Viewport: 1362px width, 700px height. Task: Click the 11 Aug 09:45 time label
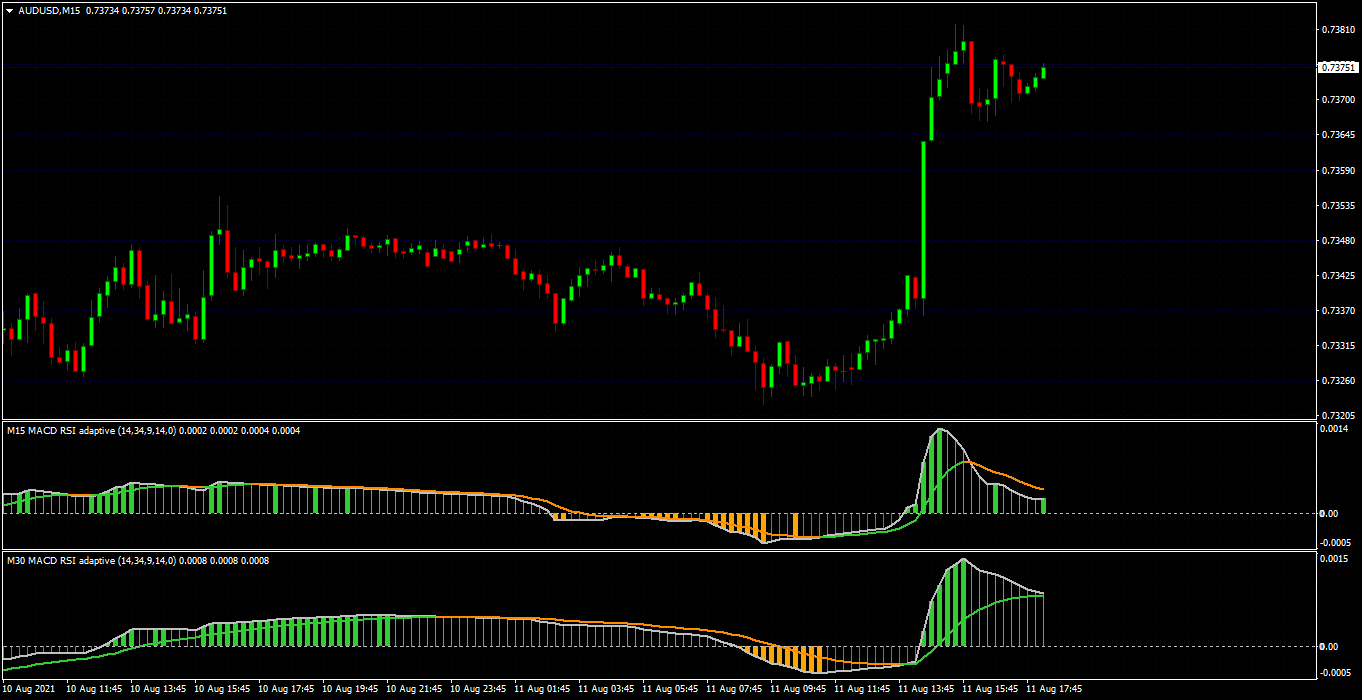coord(797,689)
